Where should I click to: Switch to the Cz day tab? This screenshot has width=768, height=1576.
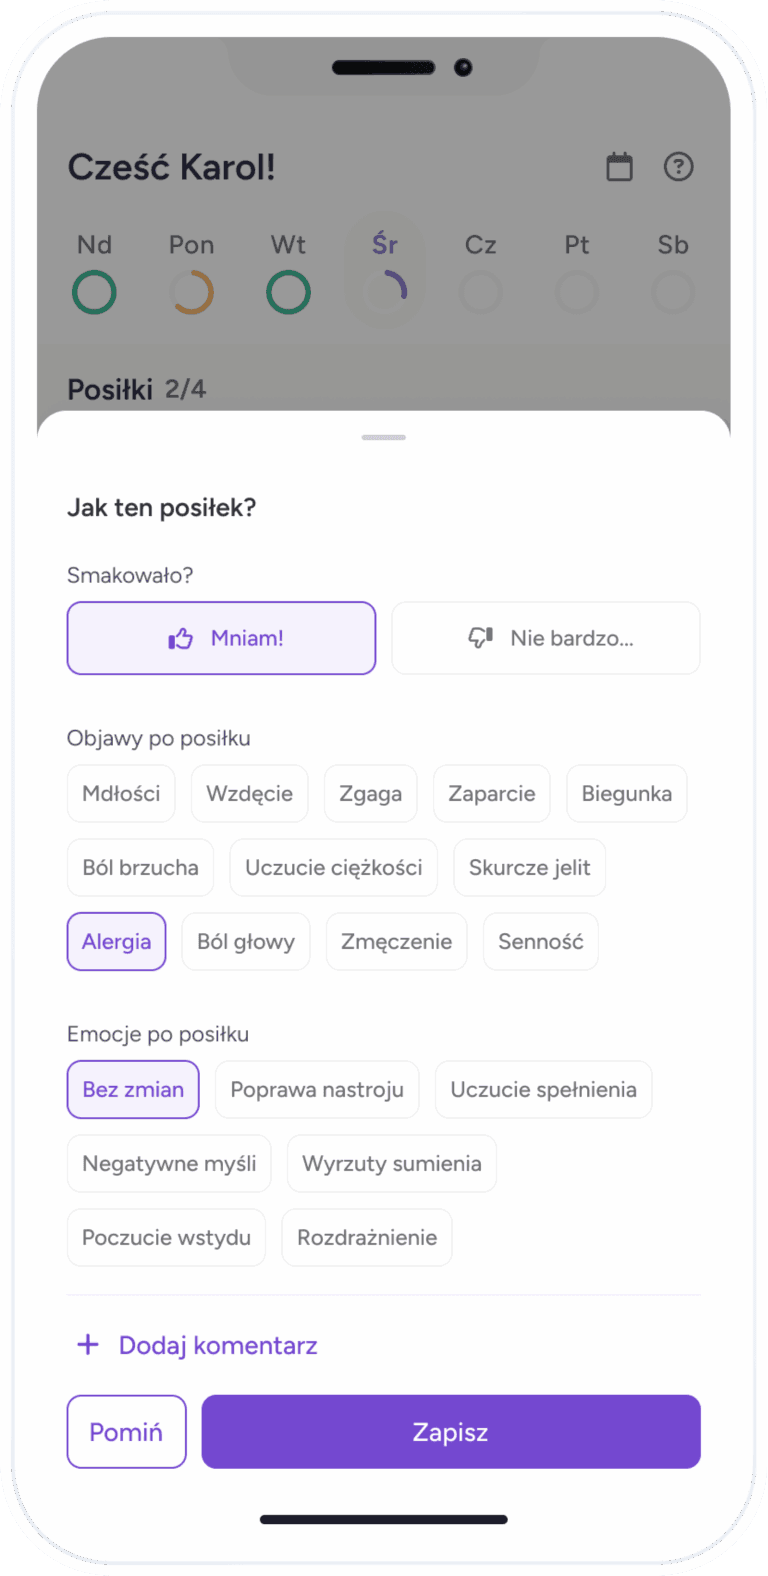tap(480, 244)
